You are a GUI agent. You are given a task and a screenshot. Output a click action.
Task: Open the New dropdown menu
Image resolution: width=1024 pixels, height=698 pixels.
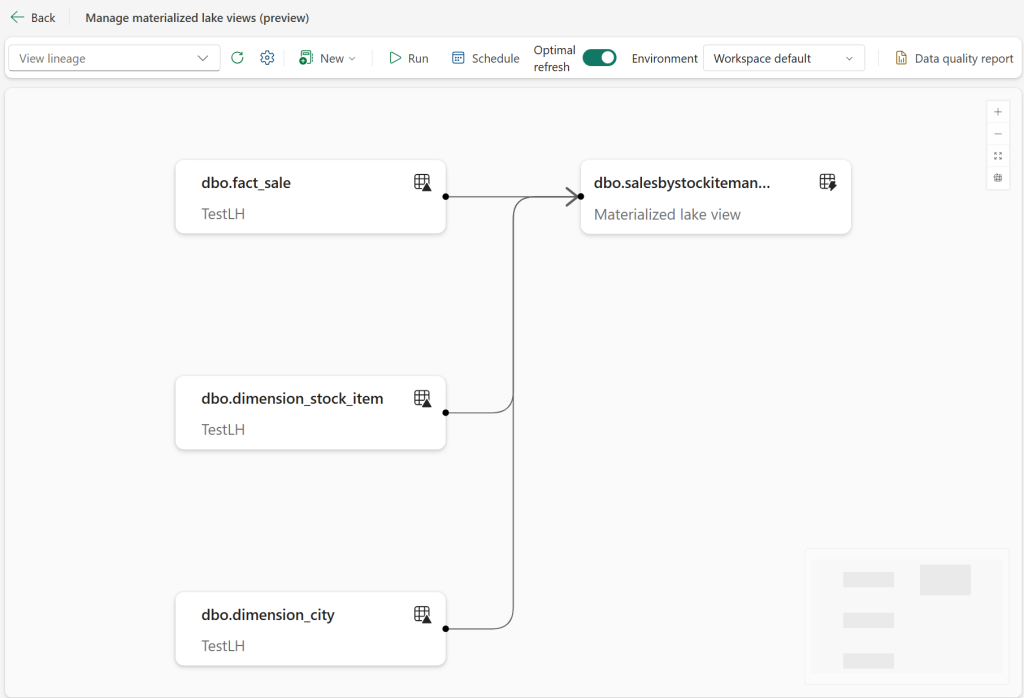point(328,58)
